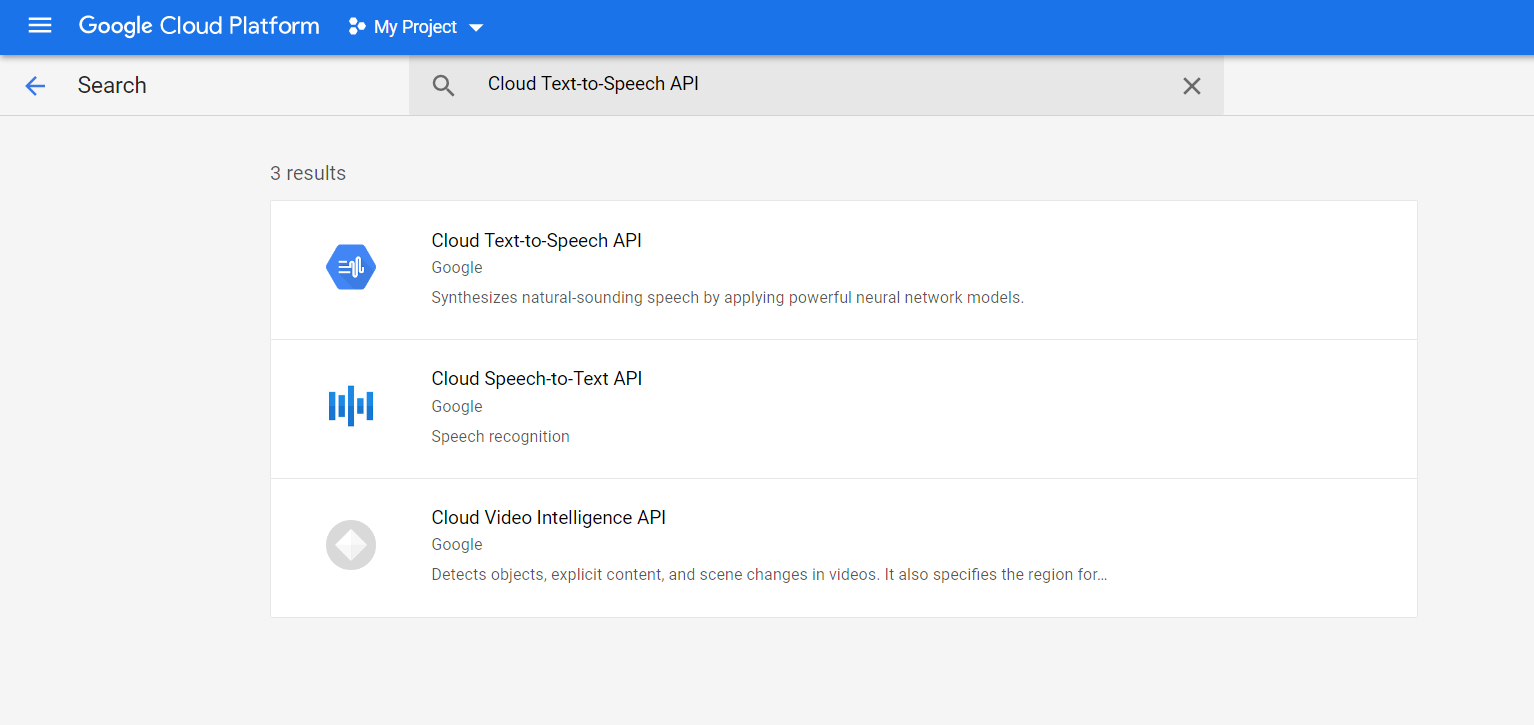Click the project hexagon dots icon
This screenshot has height=725, width=1534.
click(x=356, y=27)
